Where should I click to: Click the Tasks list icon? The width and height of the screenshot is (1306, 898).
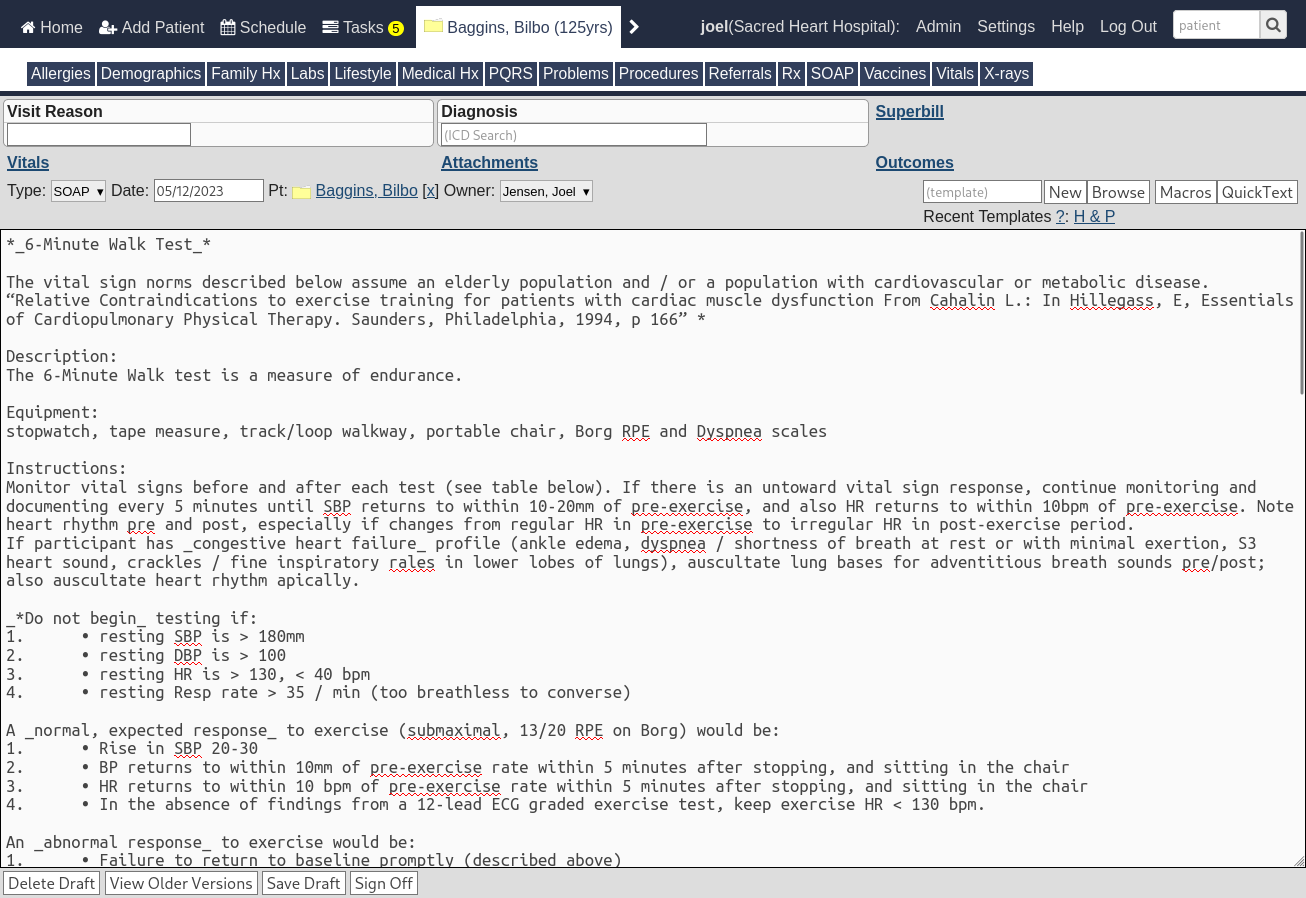pos(330,28)
